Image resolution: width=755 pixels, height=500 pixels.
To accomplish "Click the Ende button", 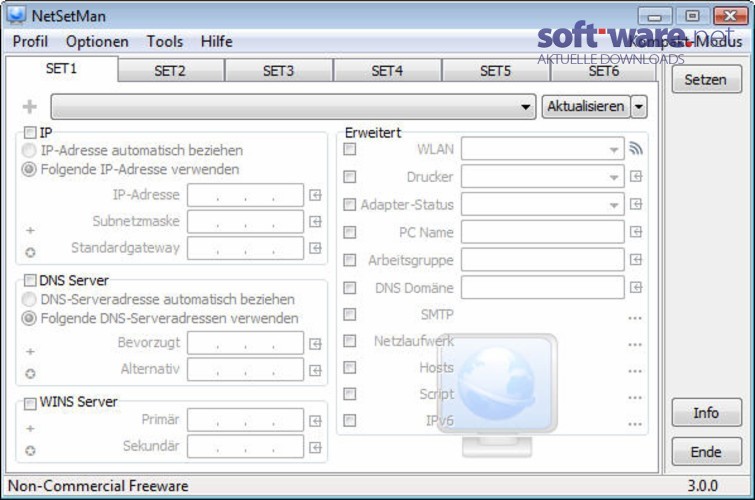I will (x=706, y=452).
